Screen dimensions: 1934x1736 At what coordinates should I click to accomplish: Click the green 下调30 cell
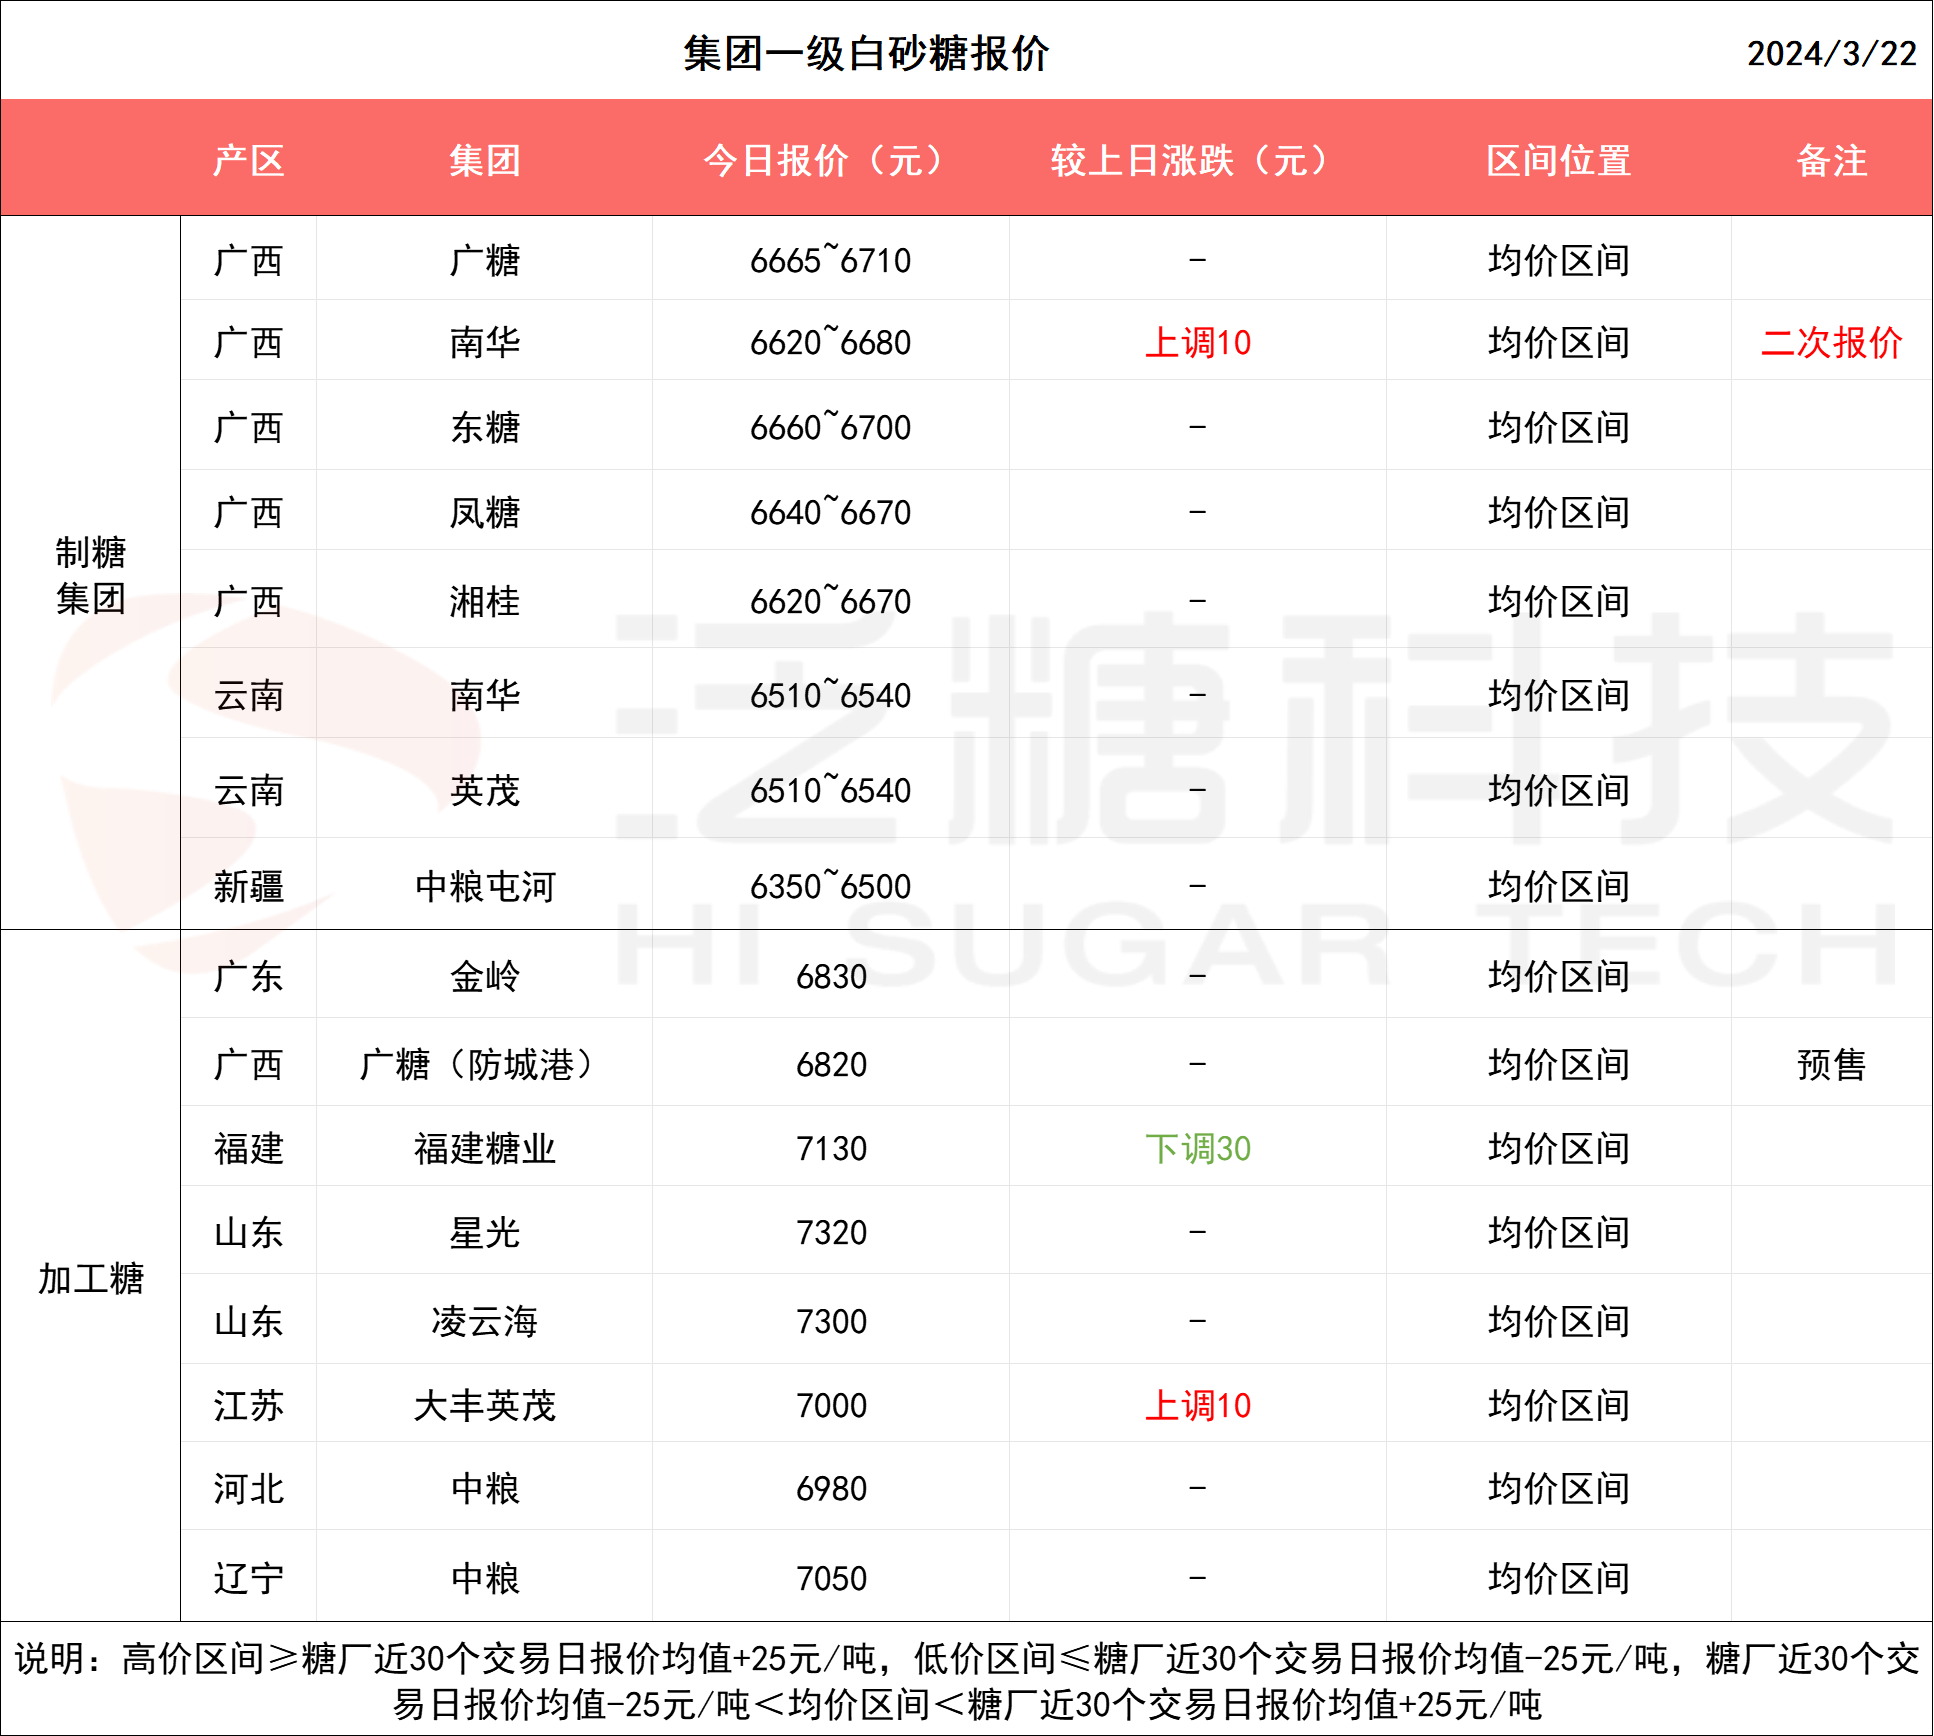point(1198,1148)
